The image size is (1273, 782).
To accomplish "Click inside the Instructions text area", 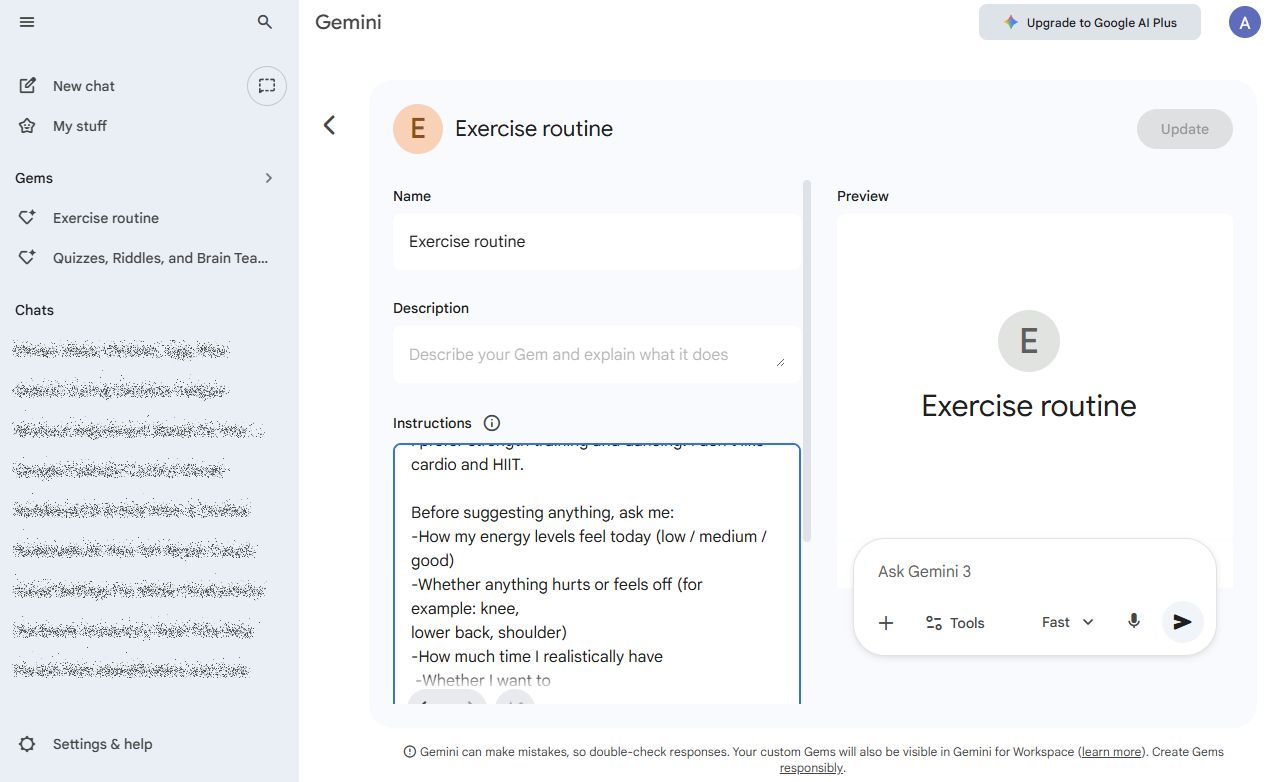I will click(x=597, y=574).
